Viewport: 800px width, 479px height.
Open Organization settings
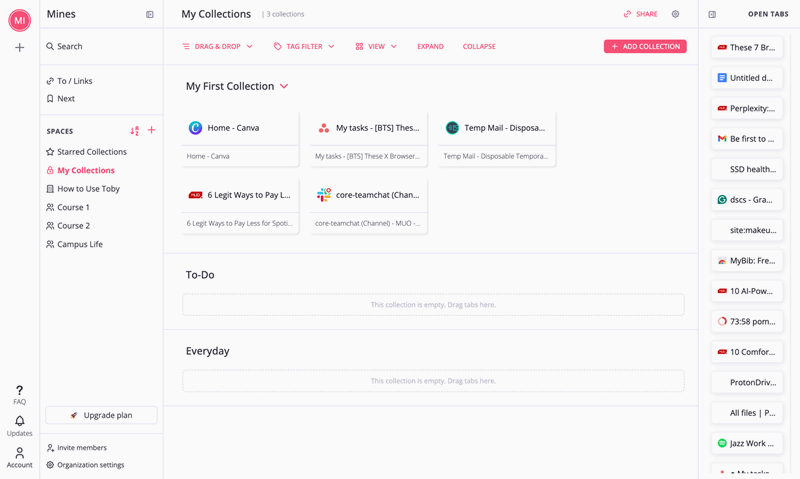tap(86, 465)
